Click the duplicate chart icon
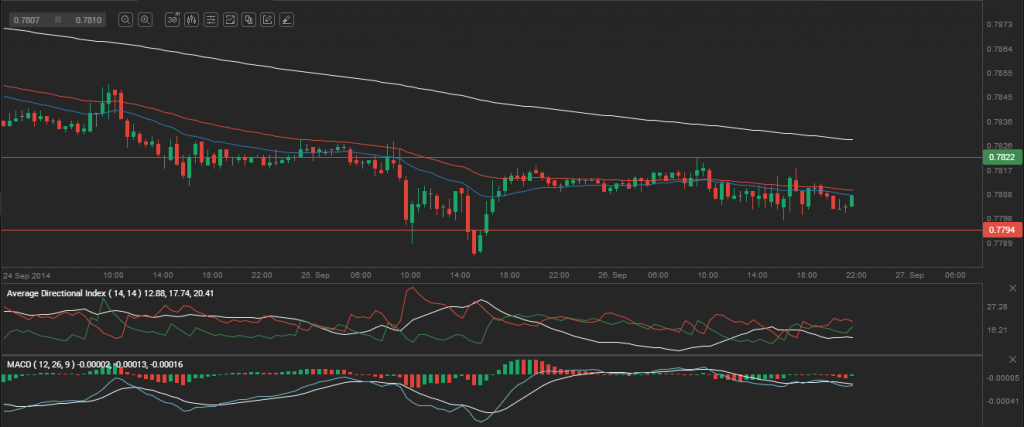This screenshot has height=427, width=1024. [249, 19]
